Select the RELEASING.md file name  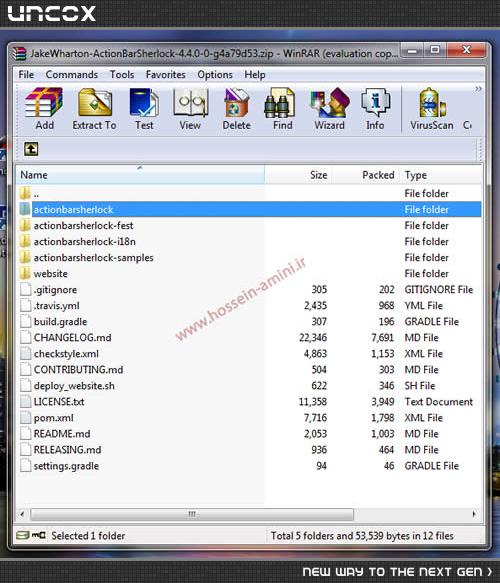tap(67, 450)
